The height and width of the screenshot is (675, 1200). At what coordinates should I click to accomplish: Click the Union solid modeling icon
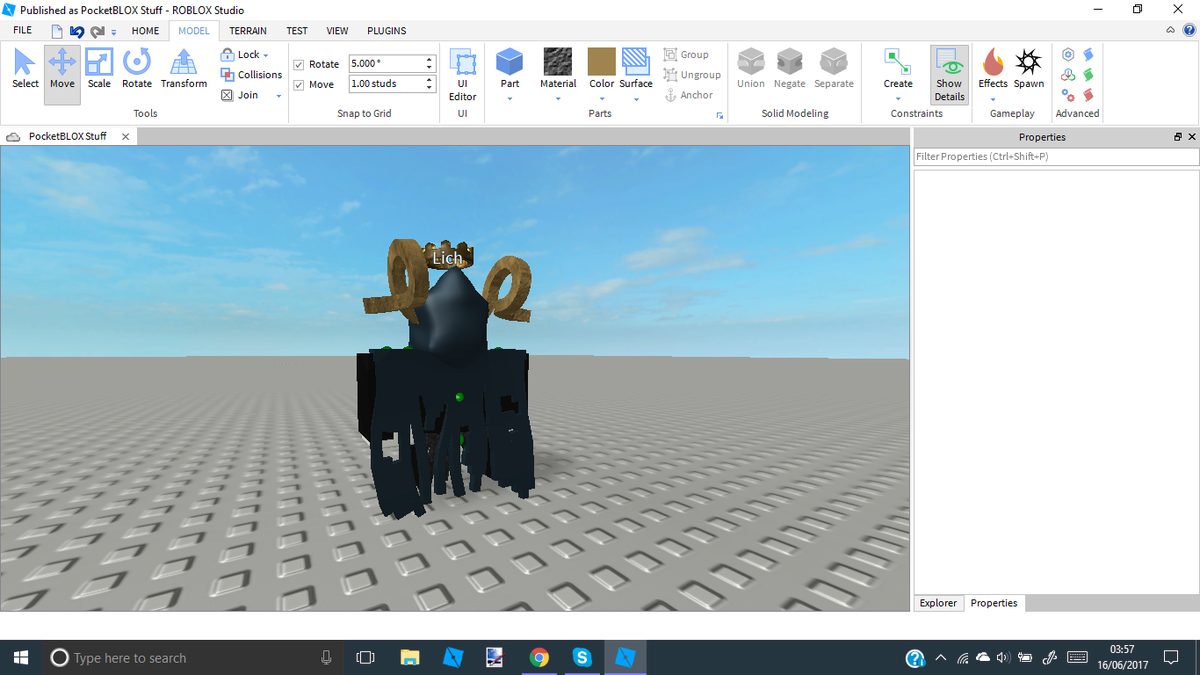(751, 61)
